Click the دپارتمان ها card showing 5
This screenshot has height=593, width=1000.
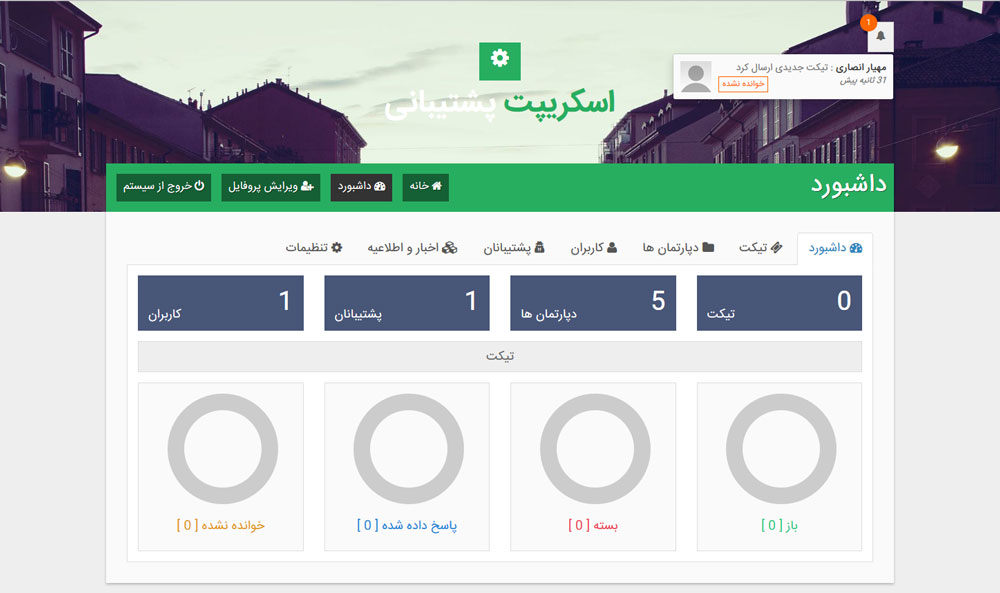point(593,303)
